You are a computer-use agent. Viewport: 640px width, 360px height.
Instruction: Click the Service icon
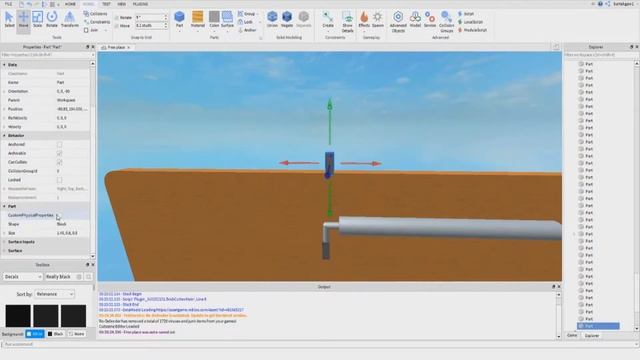click(430, 19)
